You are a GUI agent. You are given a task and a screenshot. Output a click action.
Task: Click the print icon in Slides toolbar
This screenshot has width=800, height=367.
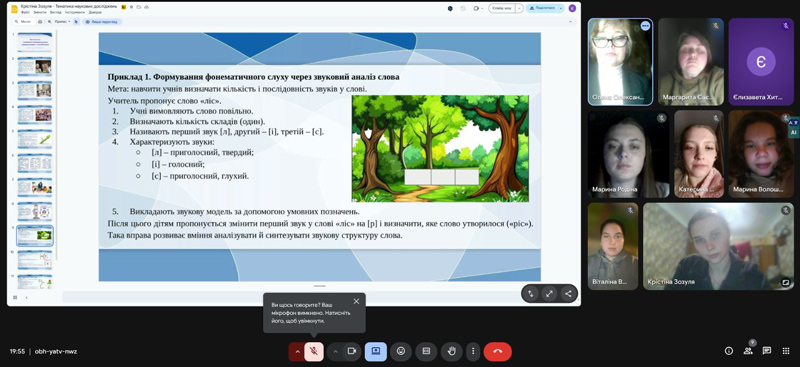[39, 22]
